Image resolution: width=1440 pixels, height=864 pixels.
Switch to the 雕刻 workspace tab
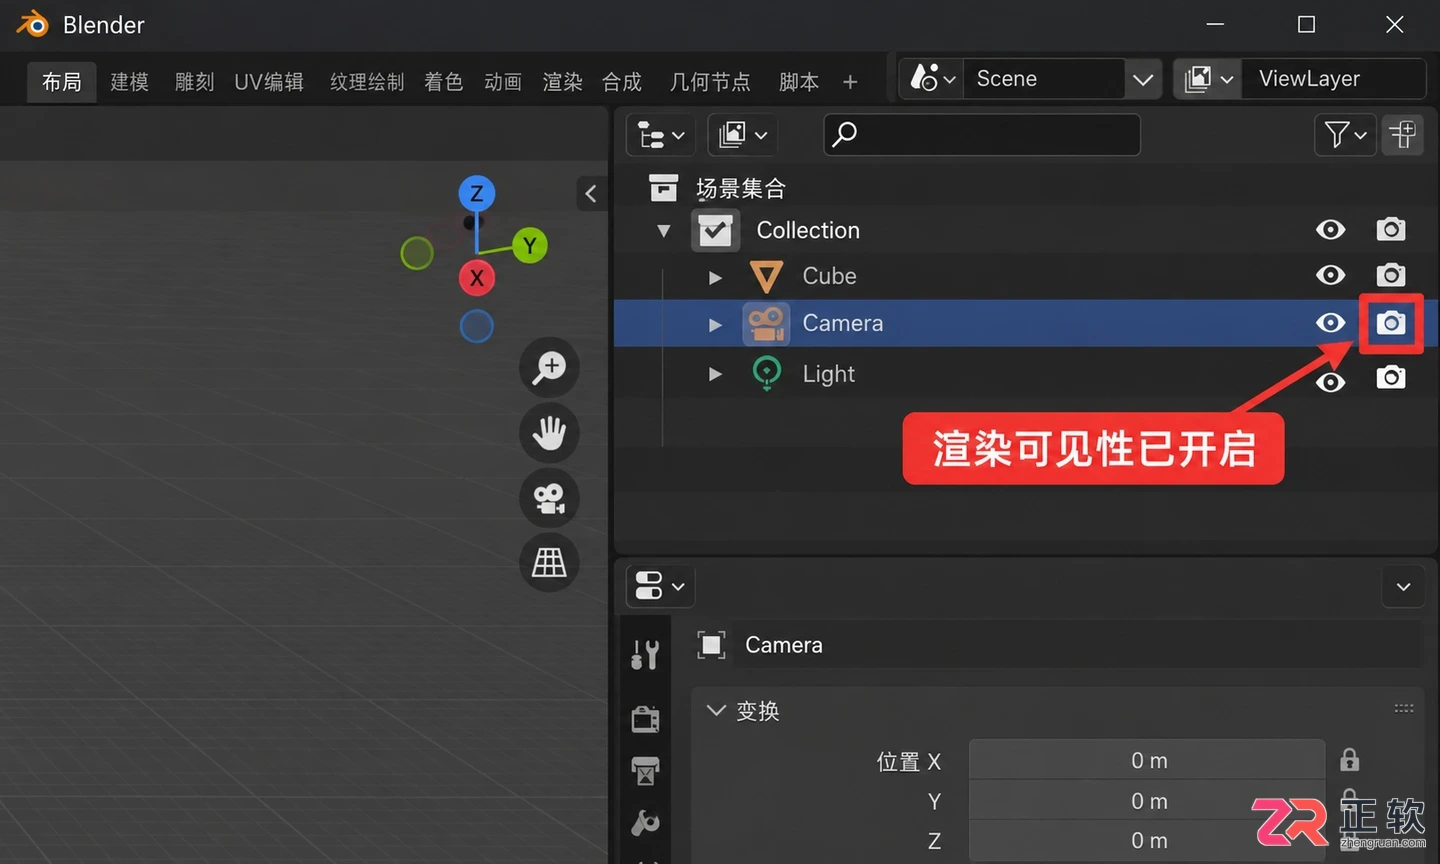click(194, 81)
